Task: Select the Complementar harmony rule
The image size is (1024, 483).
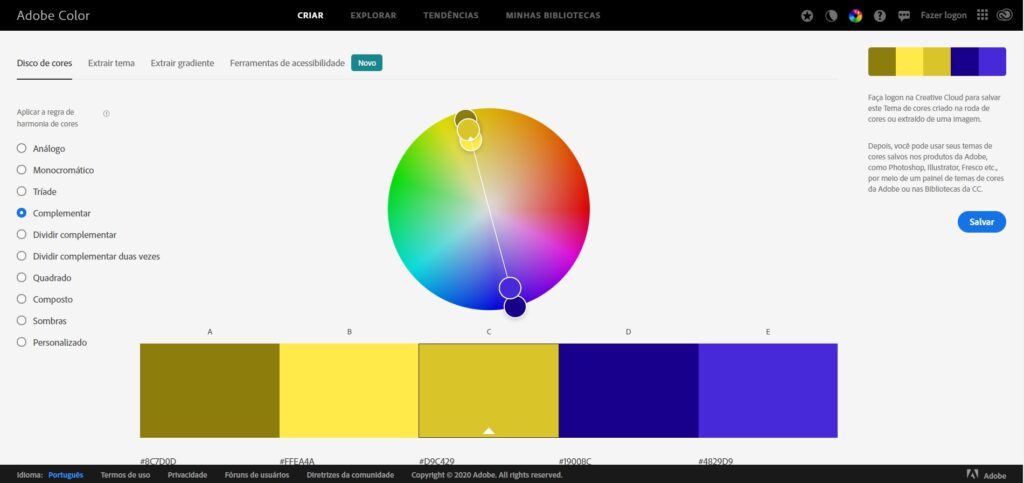Action: coord(54,213)
